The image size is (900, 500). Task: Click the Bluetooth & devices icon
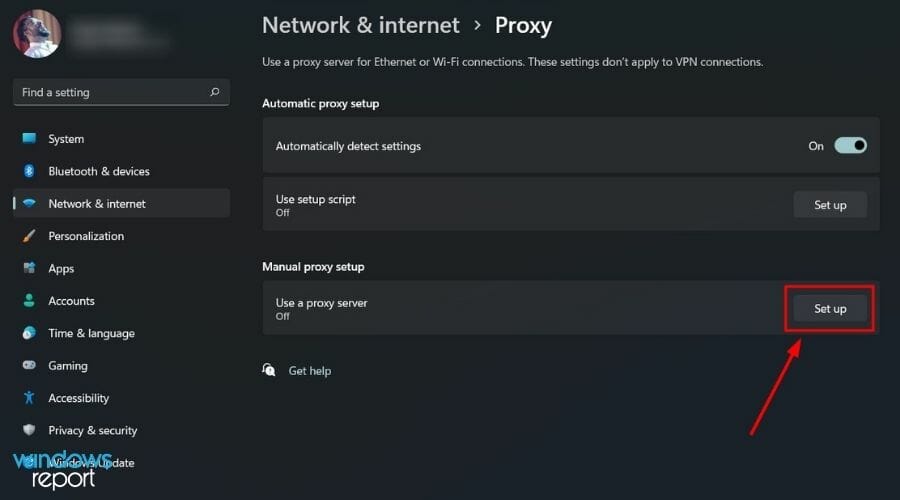click(29, 171)
